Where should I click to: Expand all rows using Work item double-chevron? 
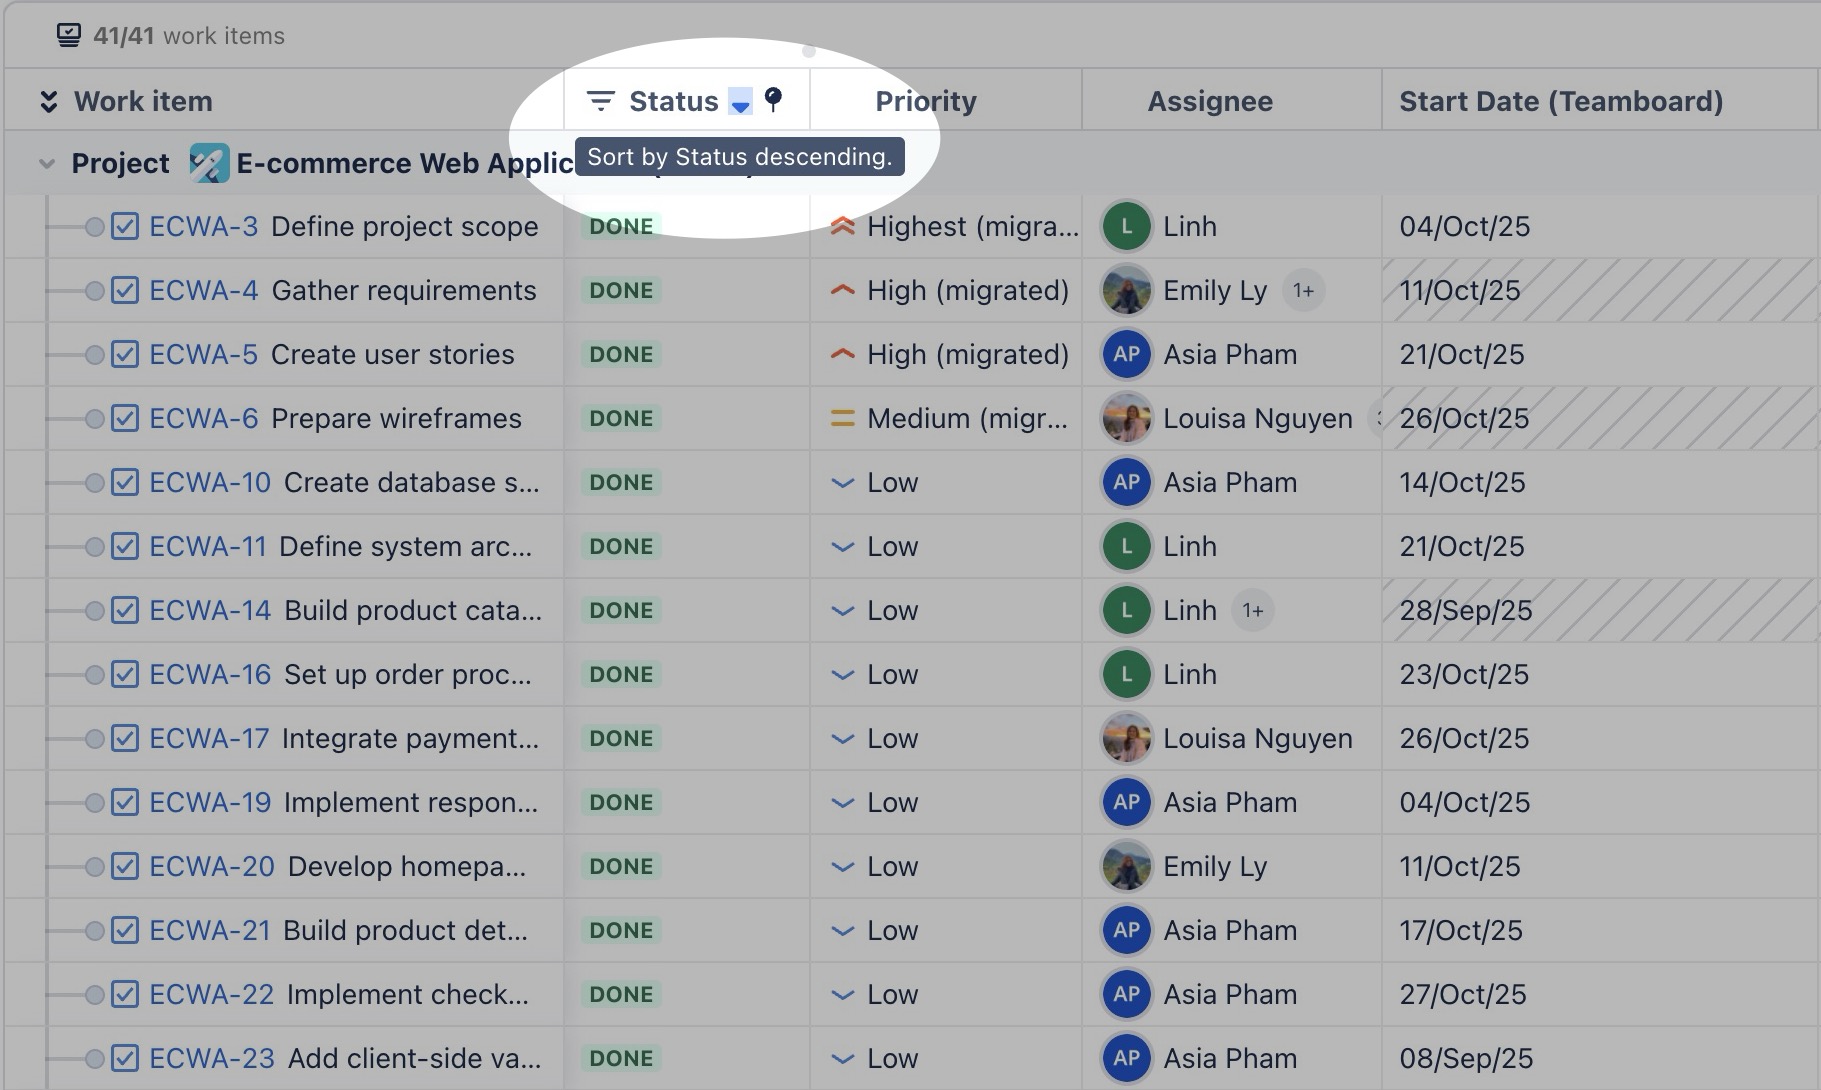(x=48, y=102)
